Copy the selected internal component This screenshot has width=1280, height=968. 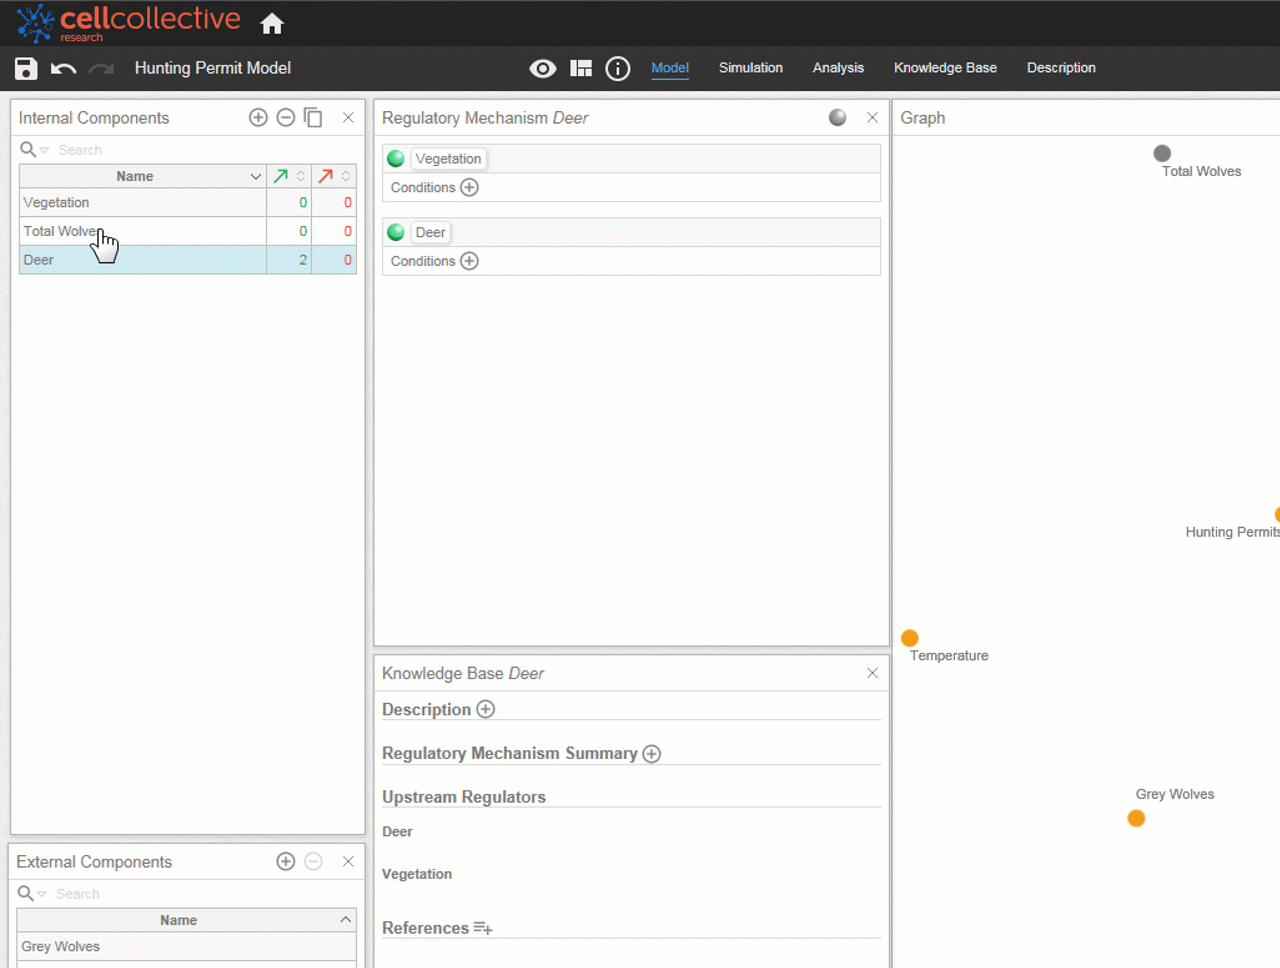coord(313,118)
